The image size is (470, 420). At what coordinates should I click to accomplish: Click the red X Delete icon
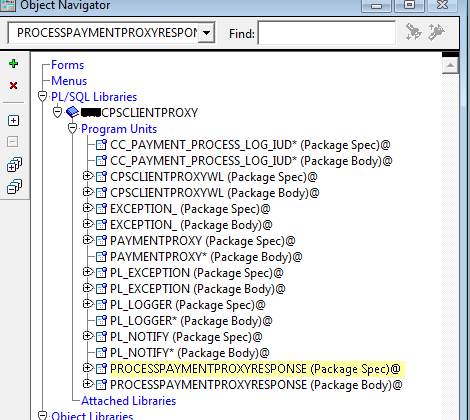[x=13, y=86]
